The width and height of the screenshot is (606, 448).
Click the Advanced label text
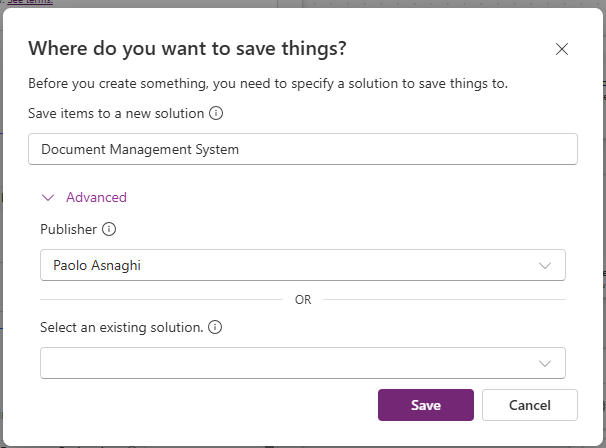(96, 198)
